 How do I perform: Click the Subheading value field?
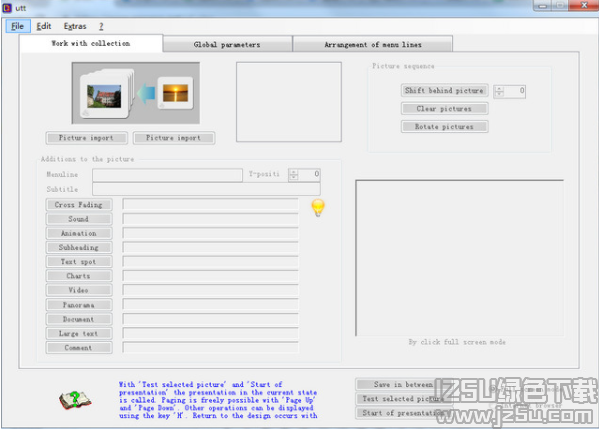210,248
